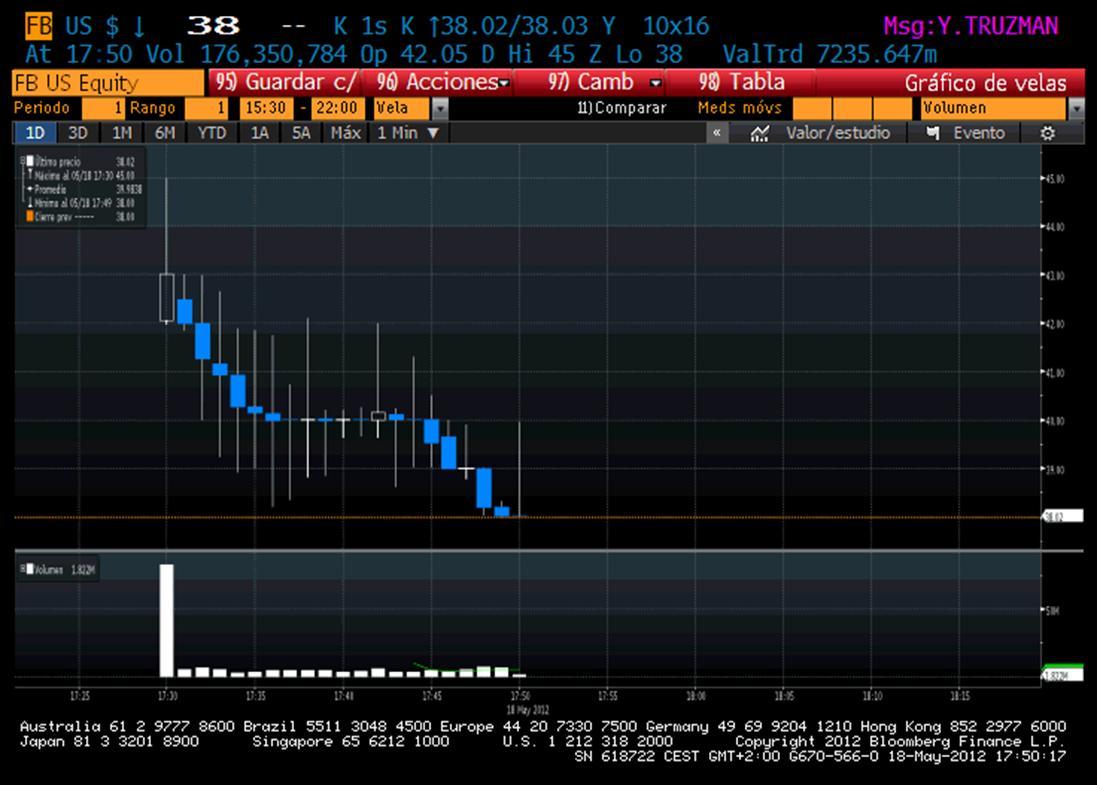
Task: Click the Vela chart type field
Action: click(x=402, y=108)
